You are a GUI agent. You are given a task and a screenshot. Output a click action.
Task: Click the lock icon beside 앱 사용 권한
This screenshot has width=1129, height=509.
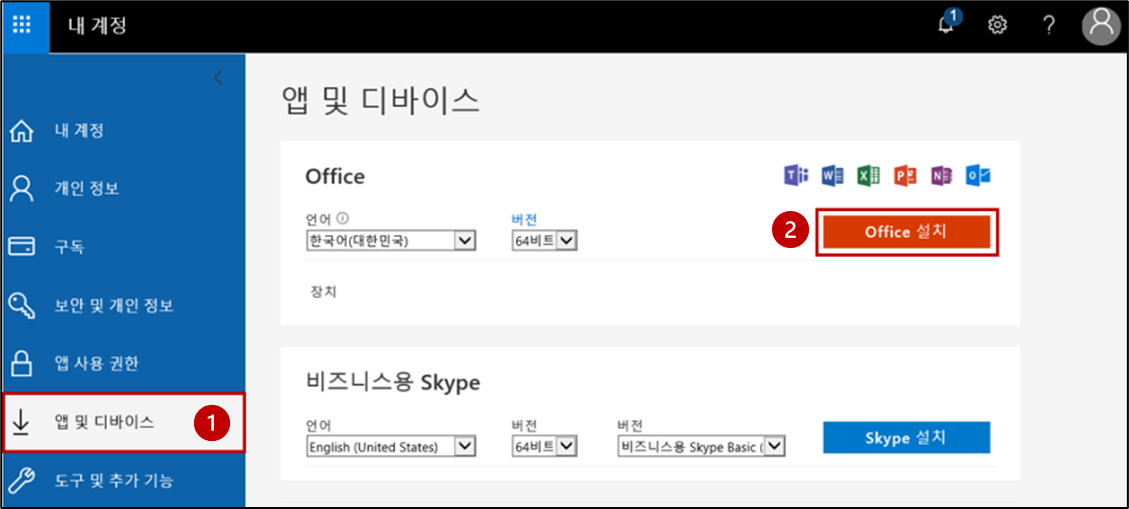coord(22,364)
